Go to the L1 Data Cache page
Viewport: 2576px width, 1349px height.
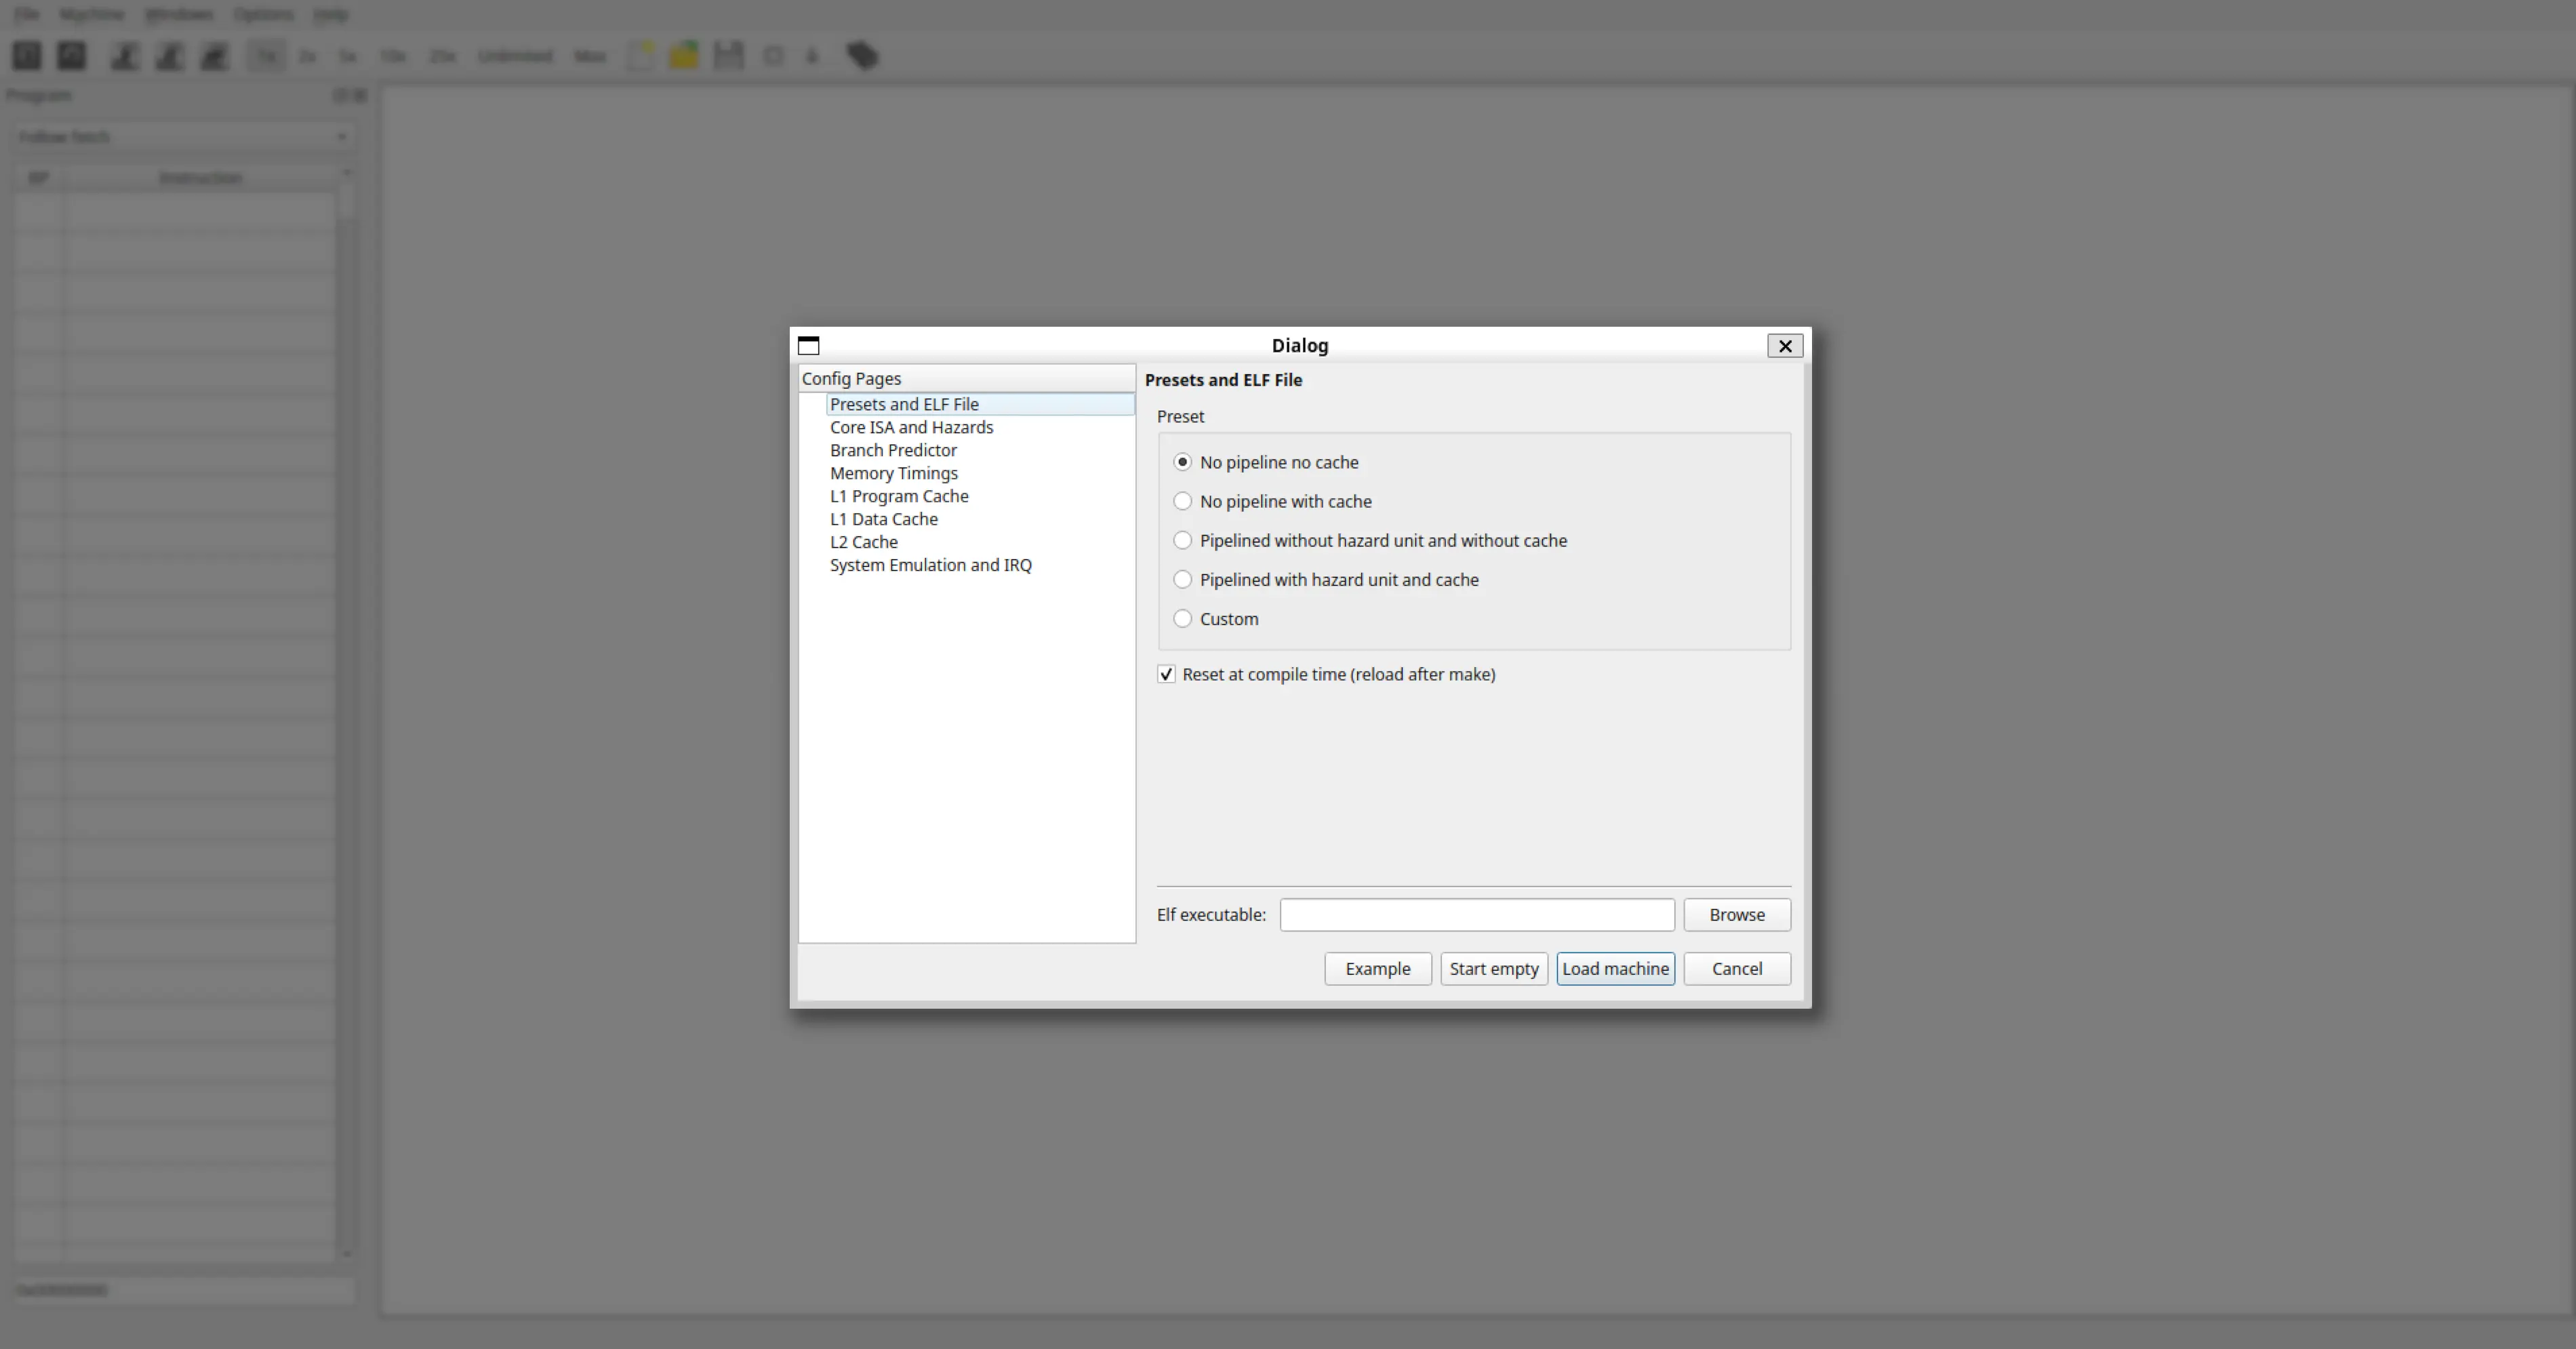click(x=883, y=519)
